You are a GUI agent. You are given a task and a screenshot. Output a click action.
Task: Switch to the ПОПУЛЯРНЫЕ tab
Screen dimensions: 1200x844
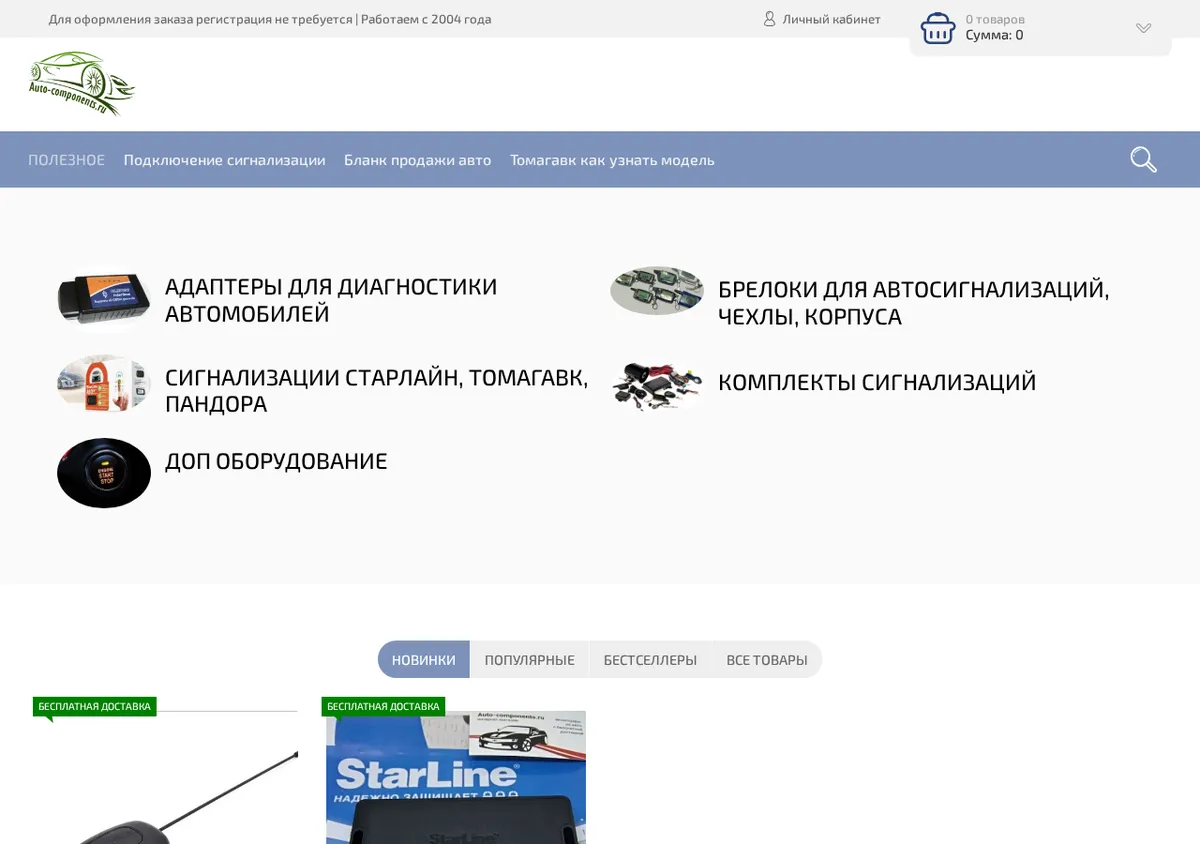tap(529, 660)
